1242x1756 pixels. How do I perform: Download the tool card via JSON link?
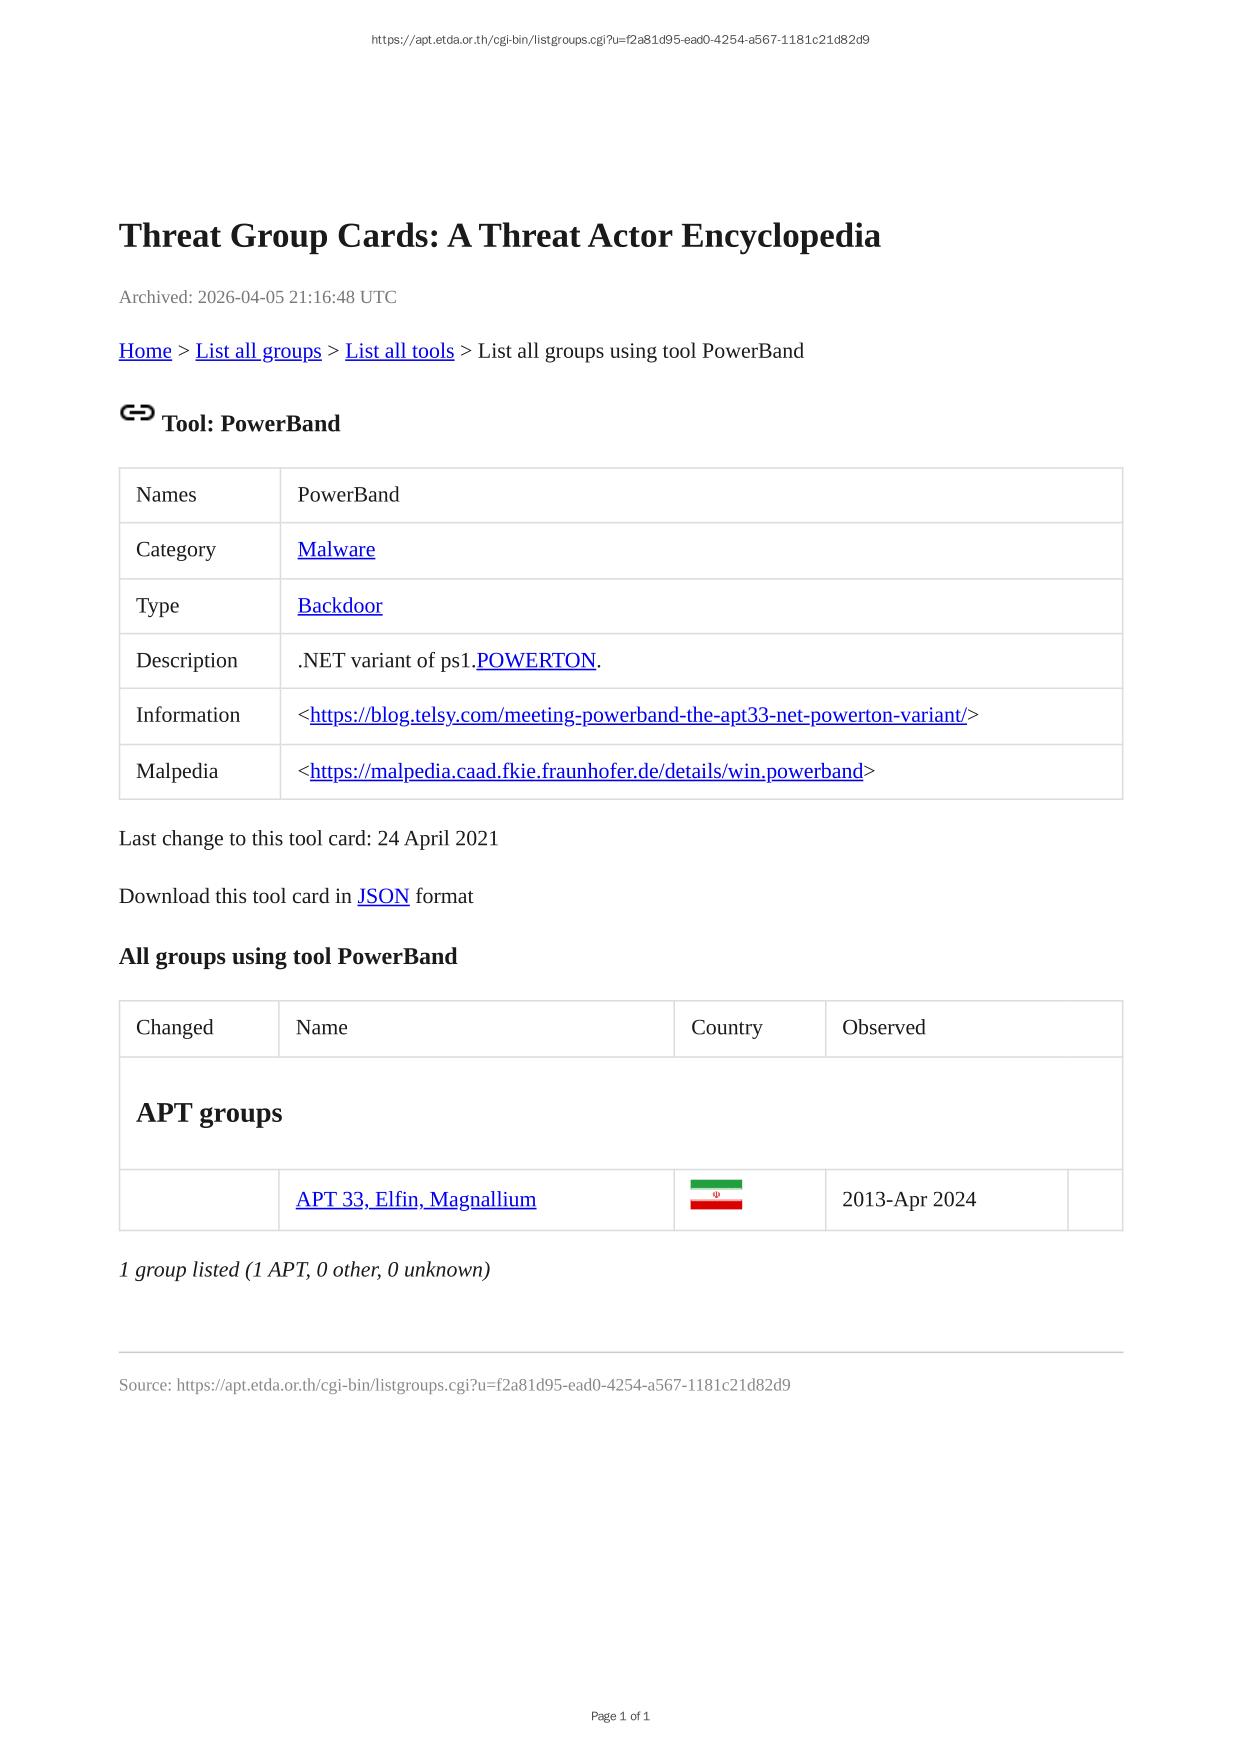click(383, 896)
